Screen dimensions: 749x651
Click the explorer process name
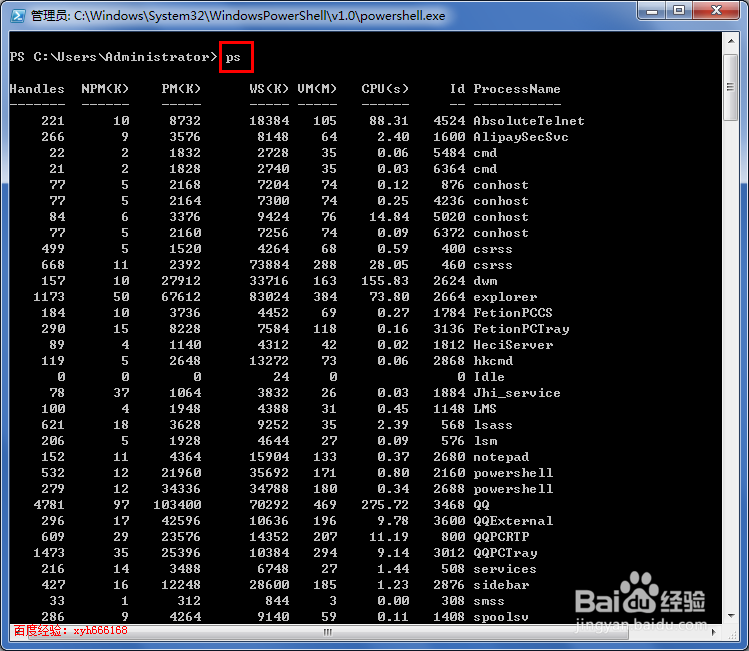click(505, 297)
